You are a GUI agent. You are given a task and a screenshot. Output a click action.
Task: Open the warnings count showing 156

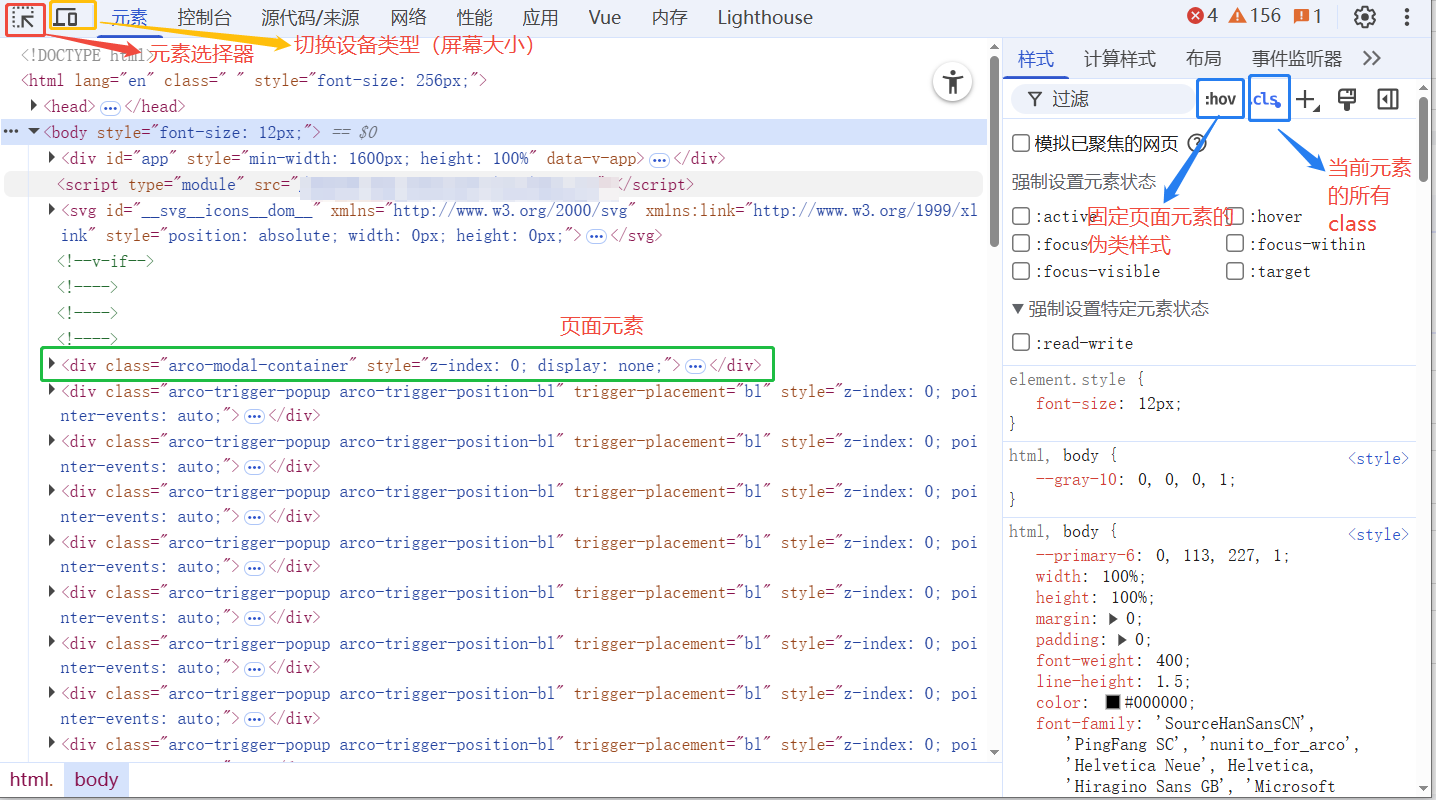[1254, 16]
